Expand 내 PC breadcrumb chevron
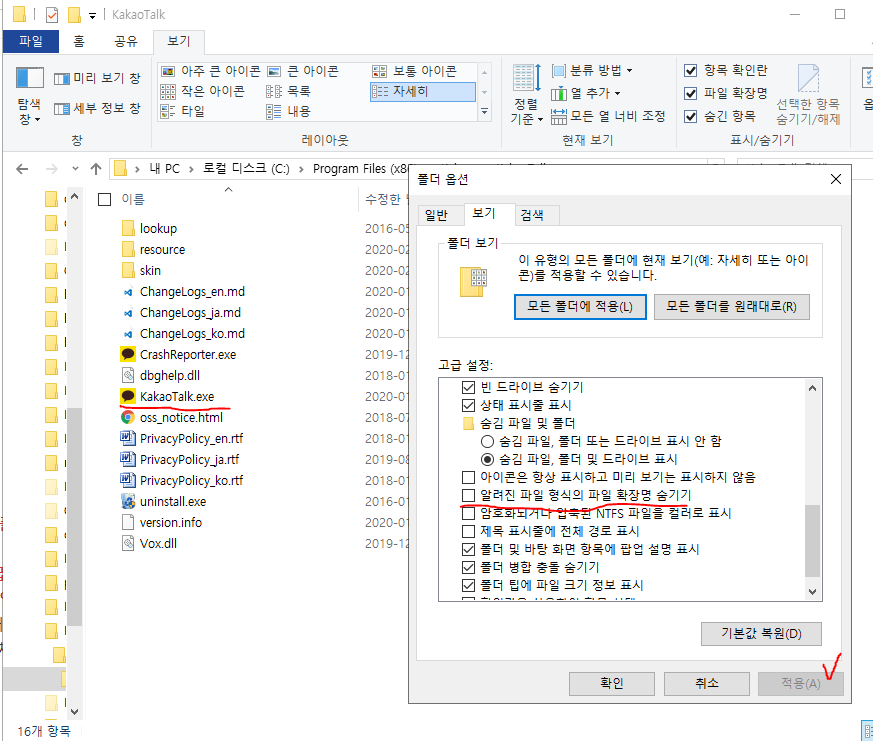 pyautogui.click(x=190, y=169)
